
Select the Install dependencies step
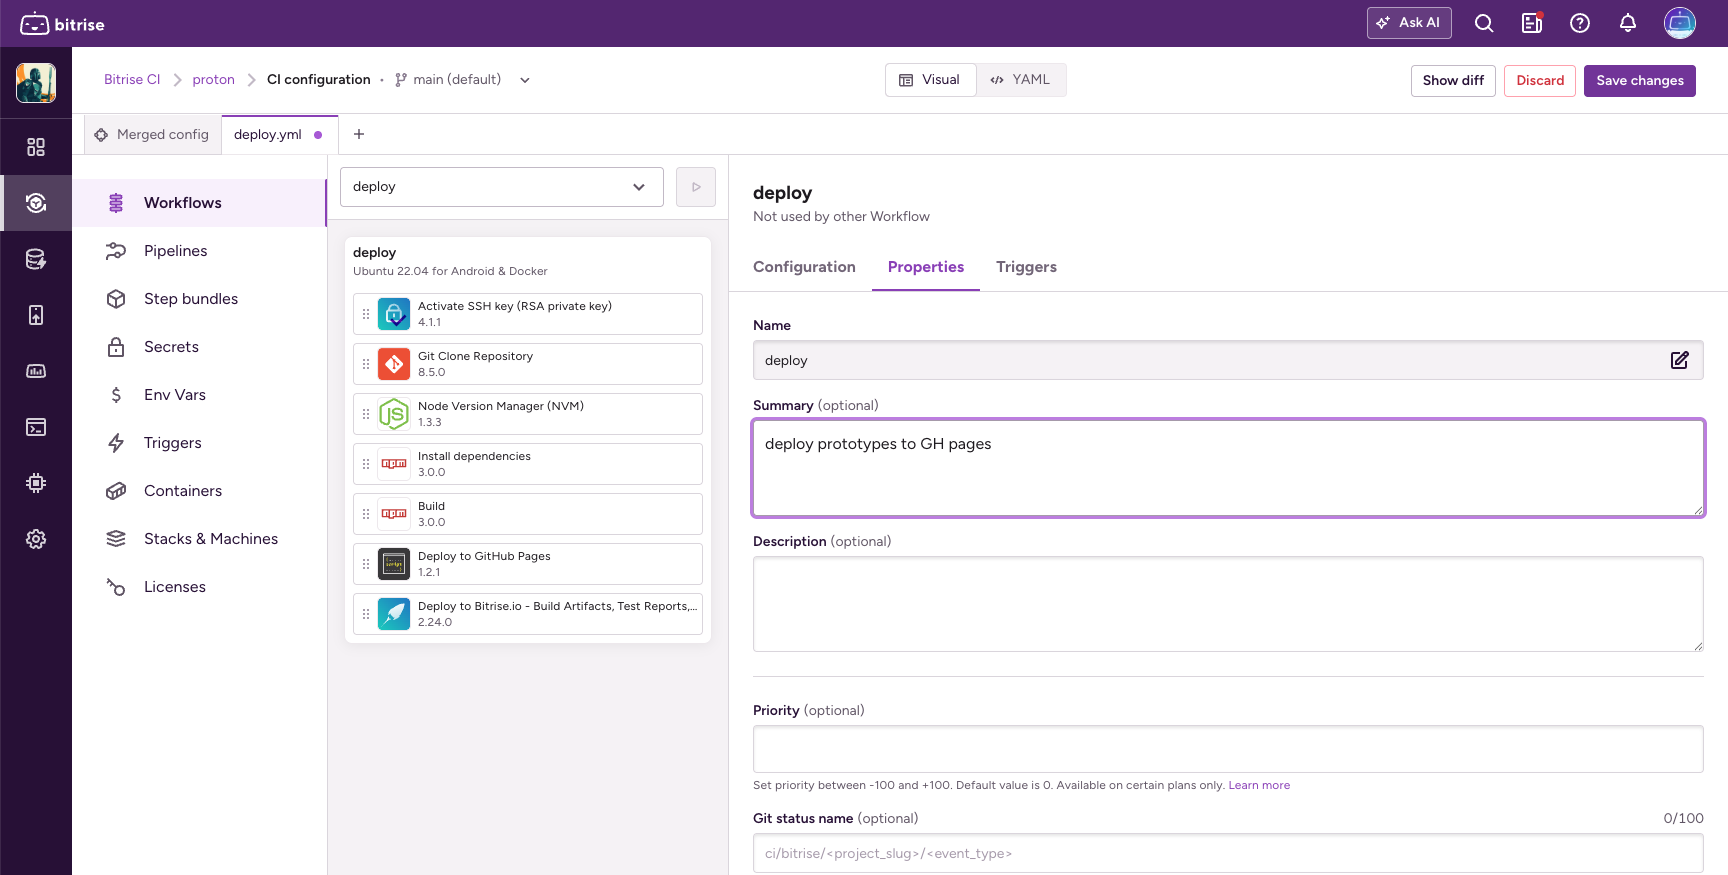528,464
